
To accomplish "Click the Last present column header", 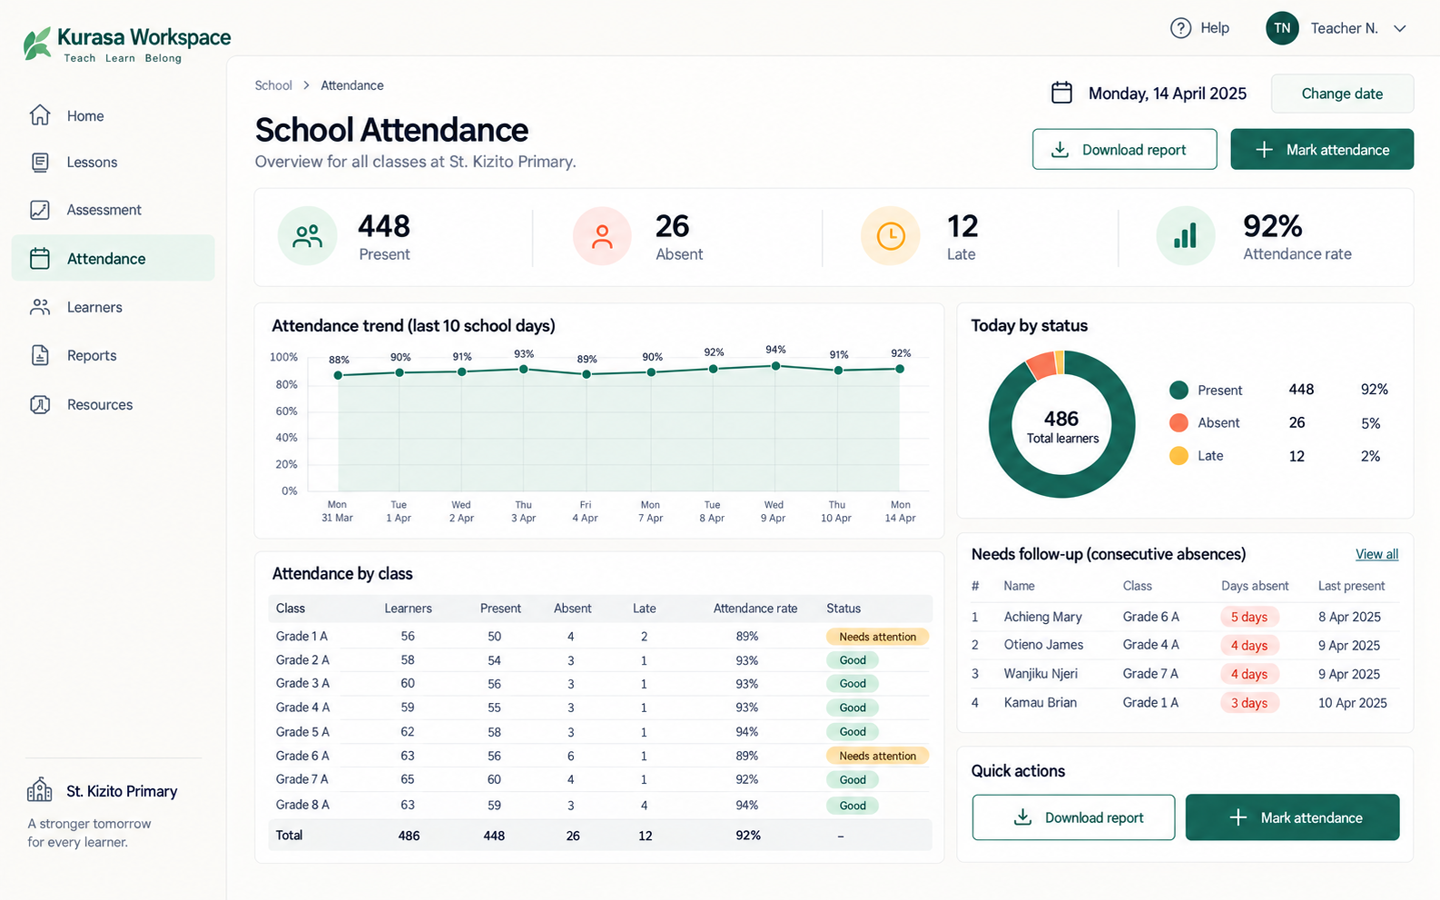I will (x=1351, y=586).
